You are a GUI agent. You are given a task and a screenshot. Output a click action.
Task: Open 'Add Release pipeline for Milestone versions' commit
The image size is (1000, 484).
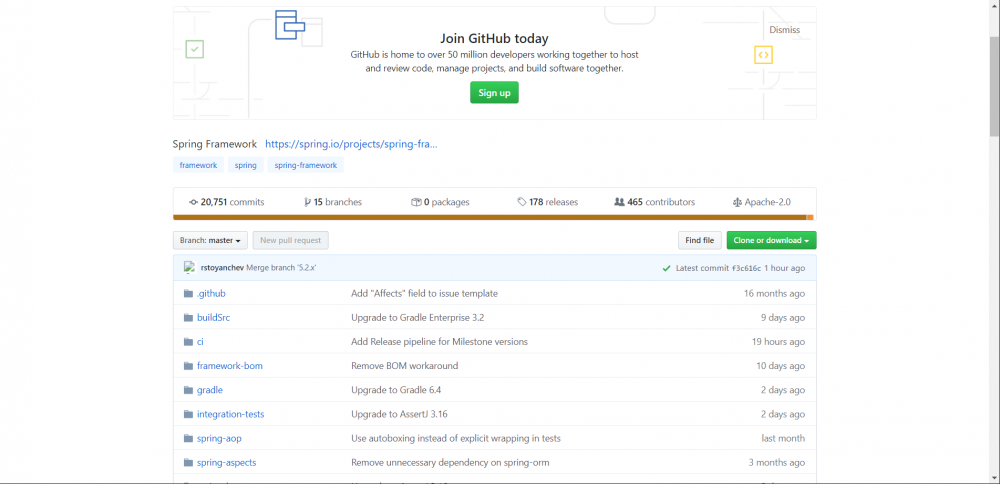(x=439, y=342)
